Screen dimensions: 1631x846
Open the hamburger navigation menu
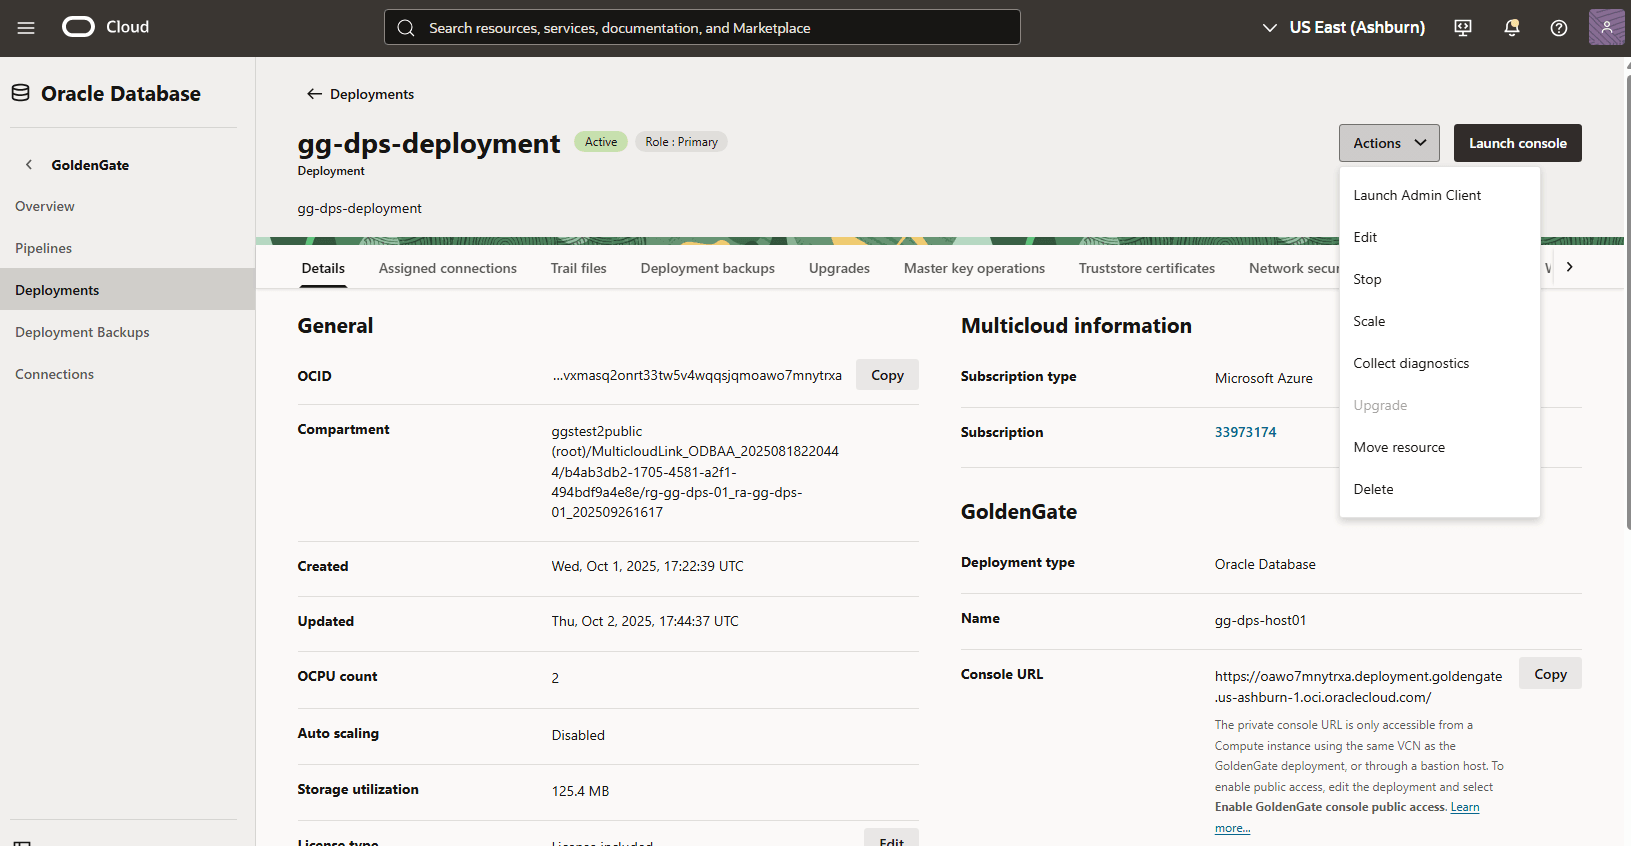pos(26,28)
